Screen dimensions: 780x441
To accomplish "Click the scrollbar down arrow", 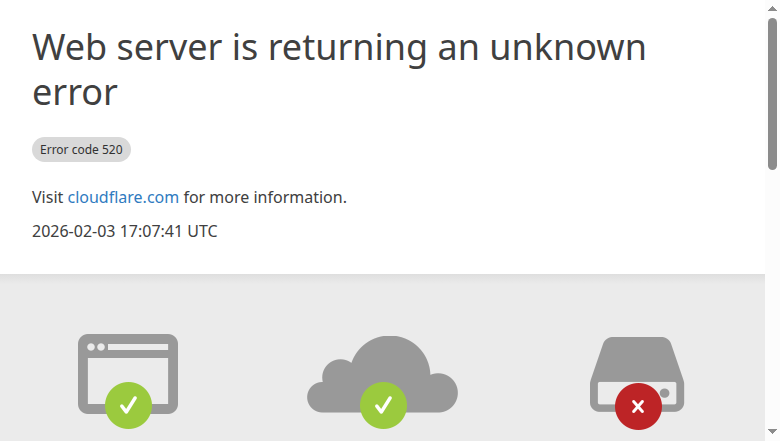I will [773, 432].
